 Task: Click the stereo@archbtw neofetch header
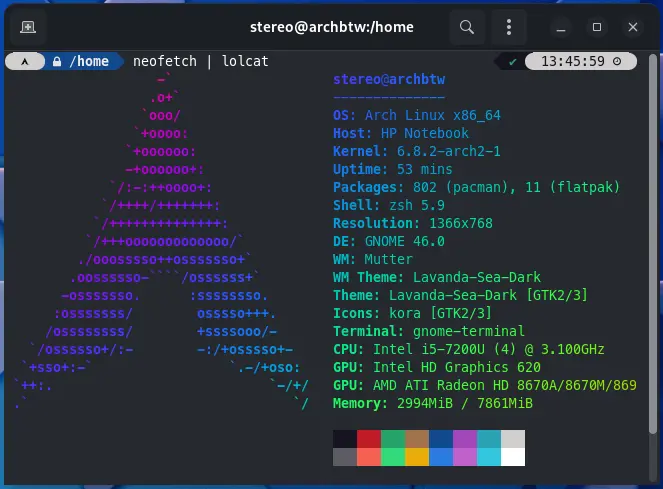point(389,79)
